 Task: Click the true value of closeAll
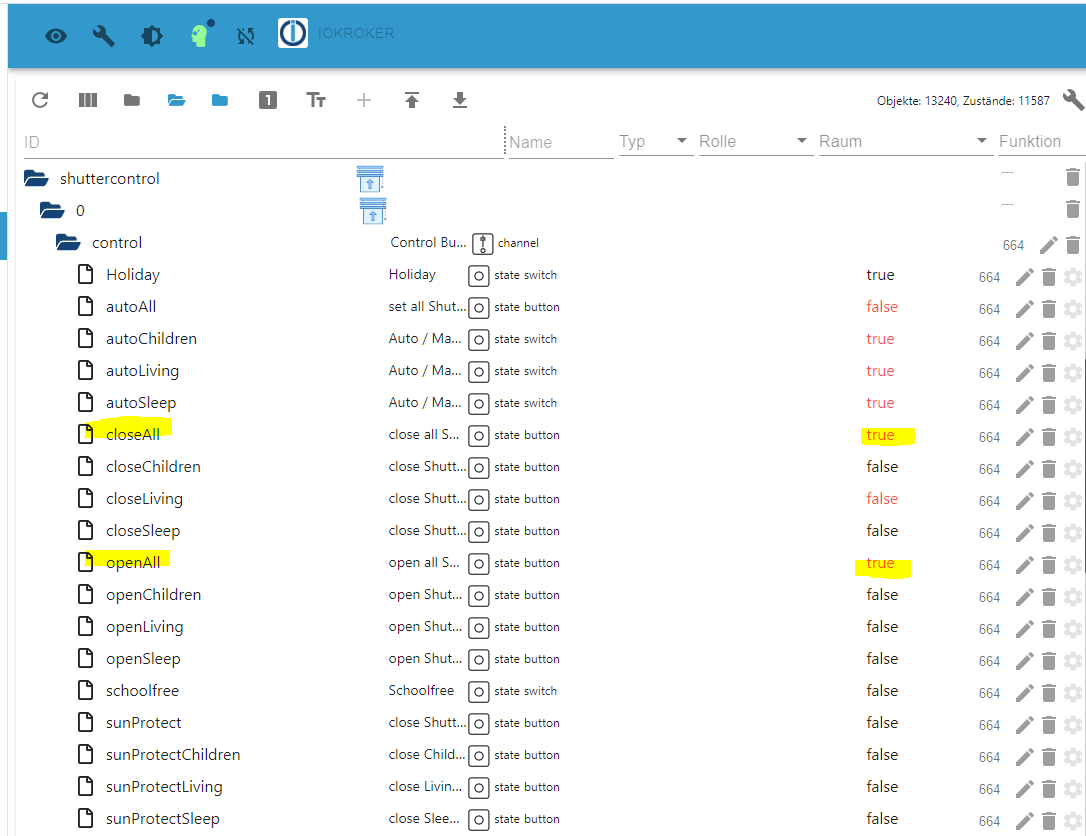[880, 435]
